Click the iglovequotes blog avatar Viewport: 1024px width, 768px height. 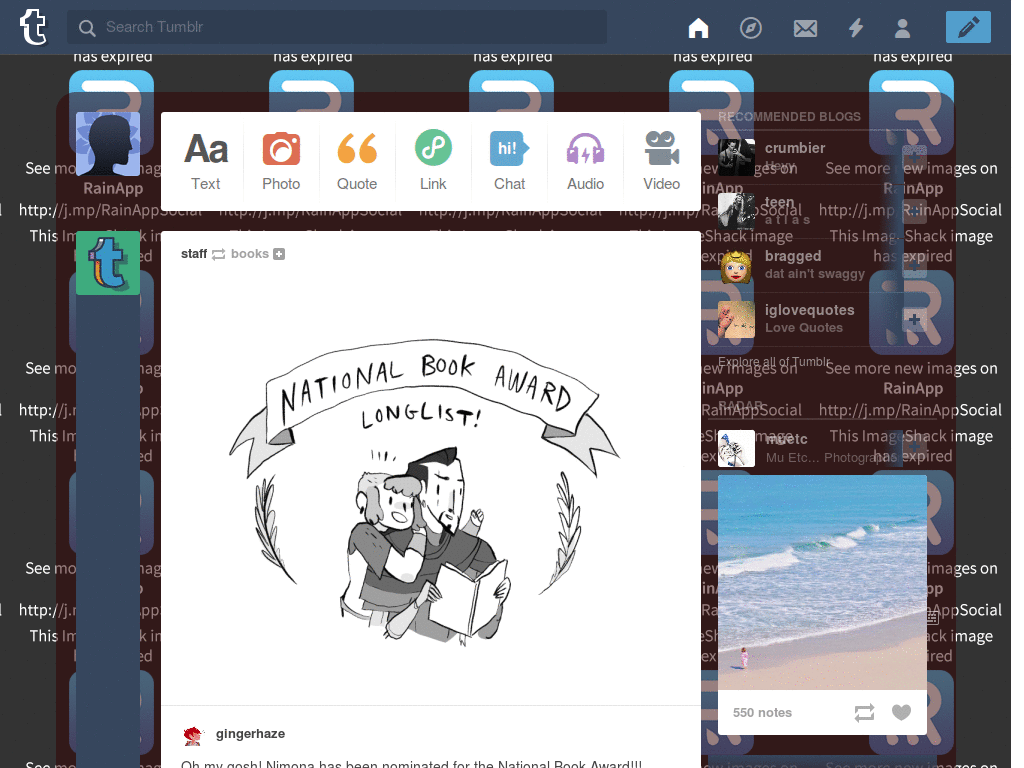[736, 319]
